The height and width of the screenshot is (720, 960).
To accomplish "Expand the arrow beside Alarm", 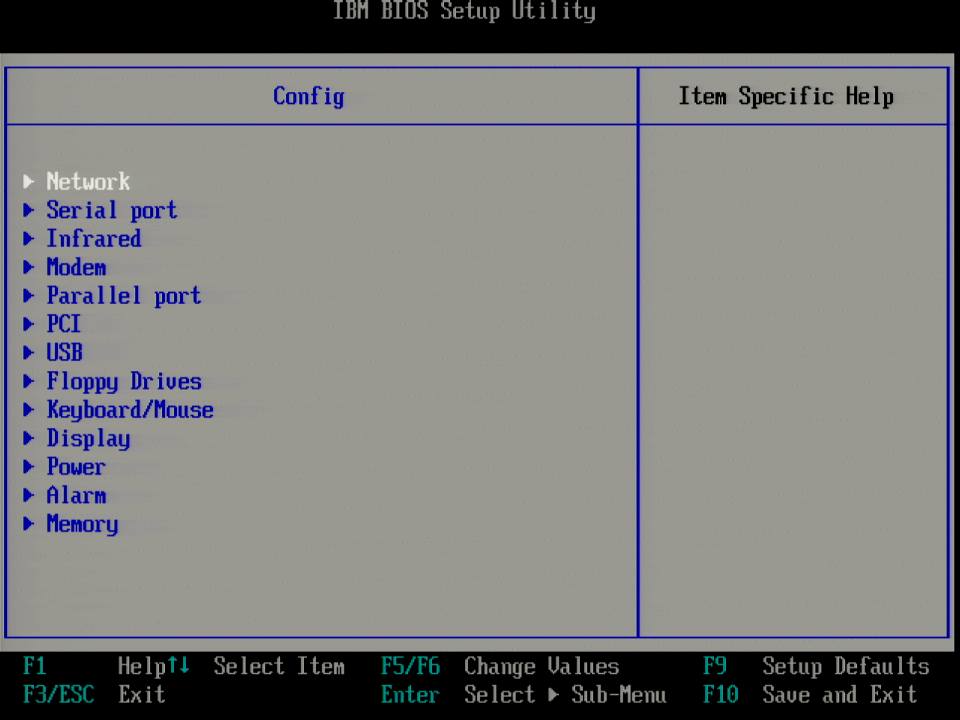I will (x=29, y=496).
